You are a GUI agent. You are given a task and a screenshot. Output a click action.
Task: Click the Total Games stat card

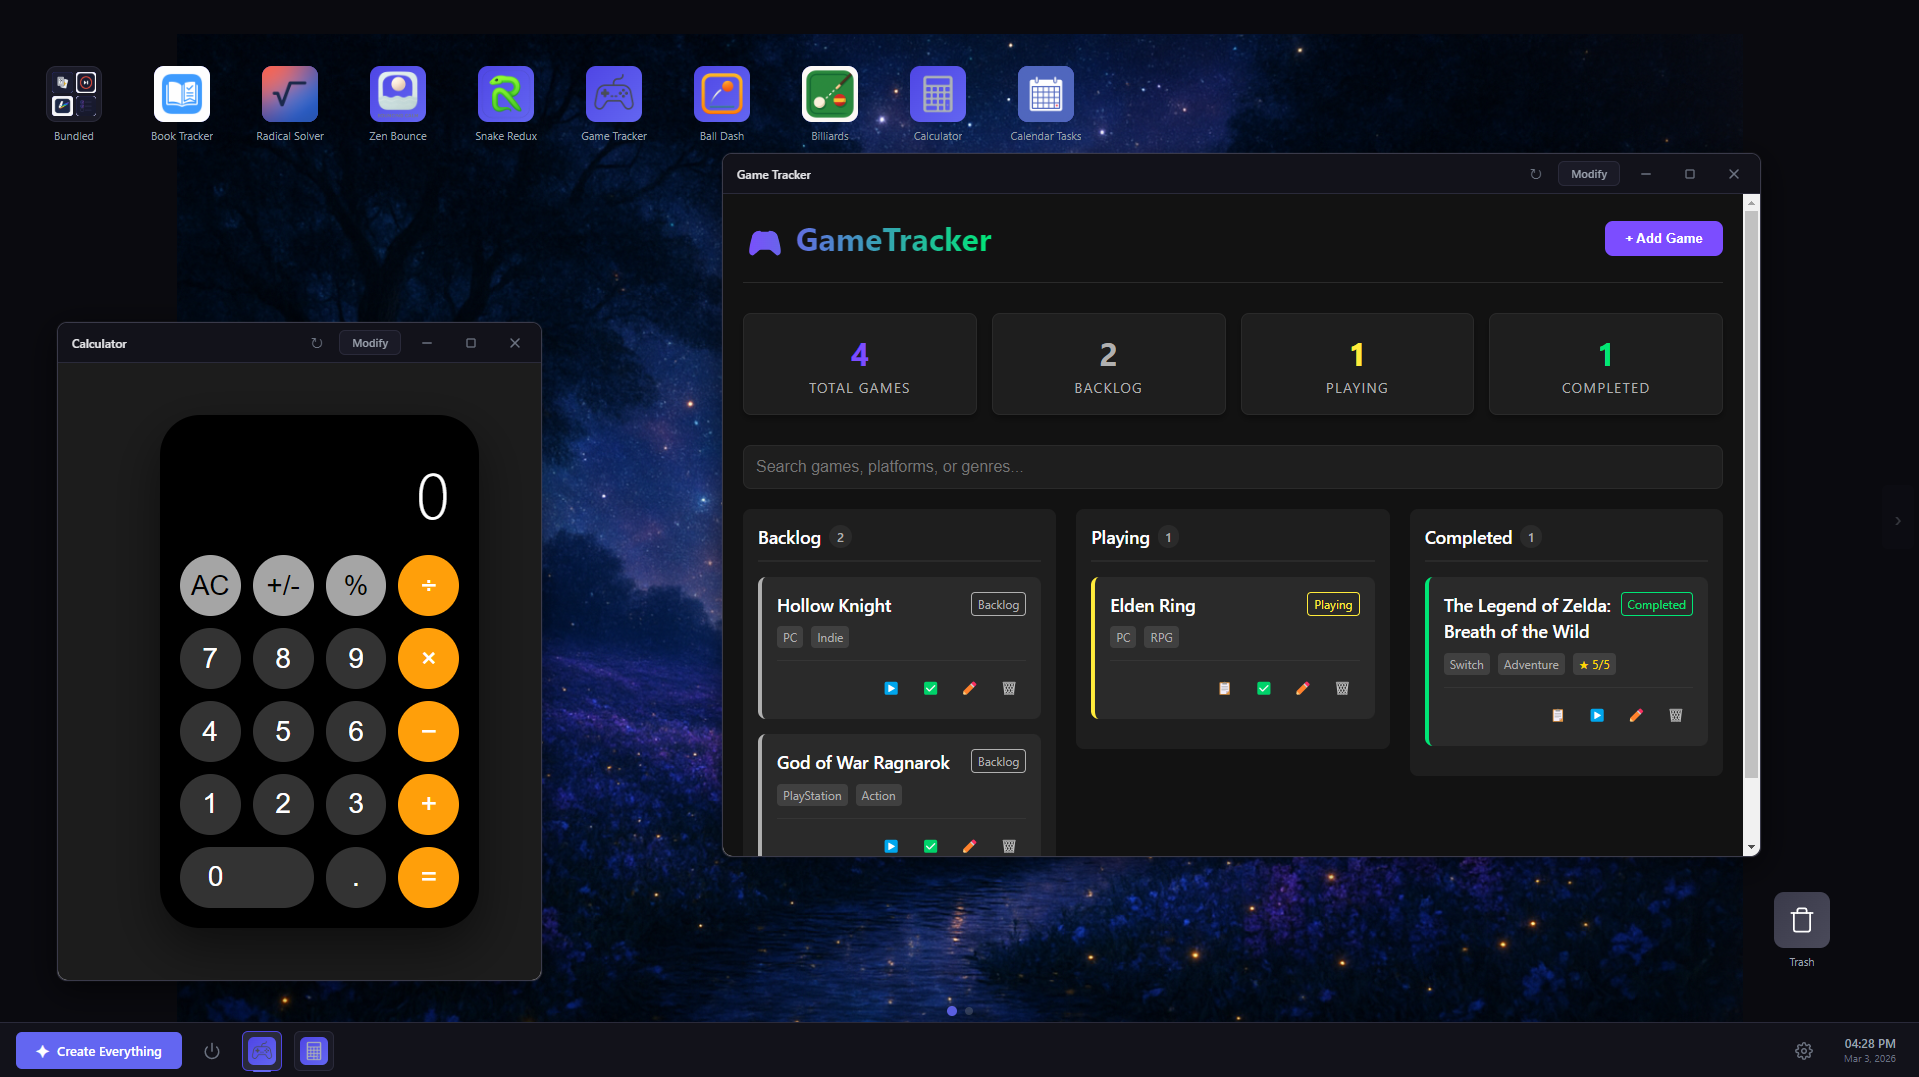[859, 364]
